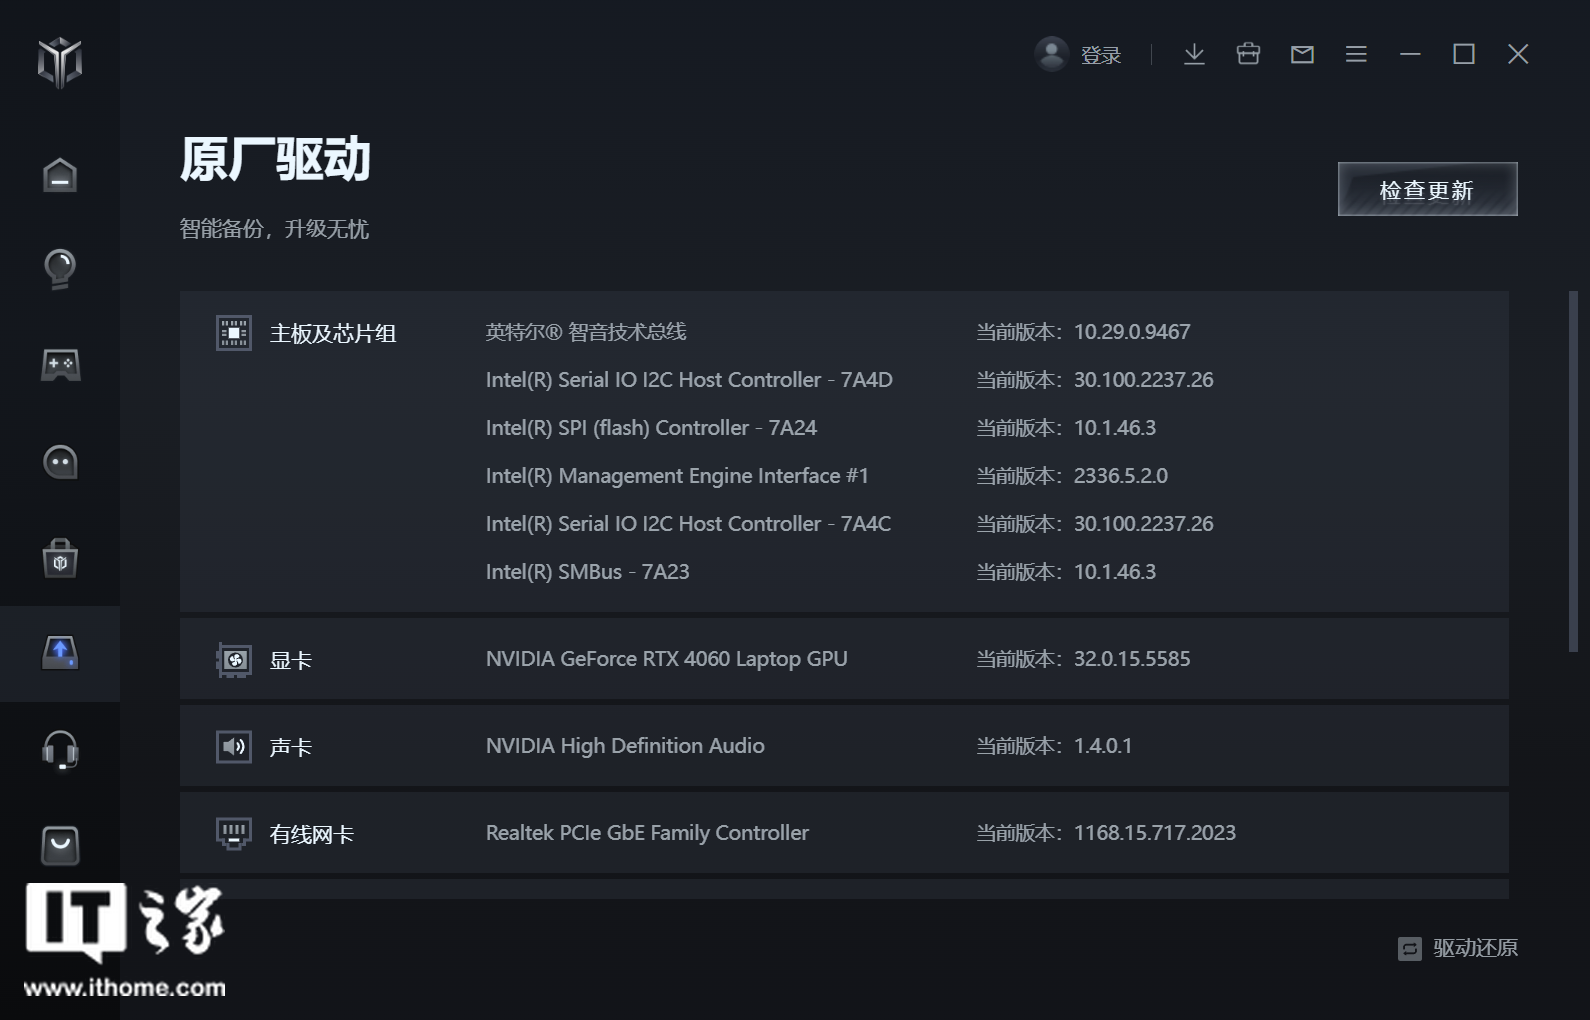Select the 有线网卡 Realtek PCIe GbE row
This screenshot has width=1590, height=1020.
[843, 833]
